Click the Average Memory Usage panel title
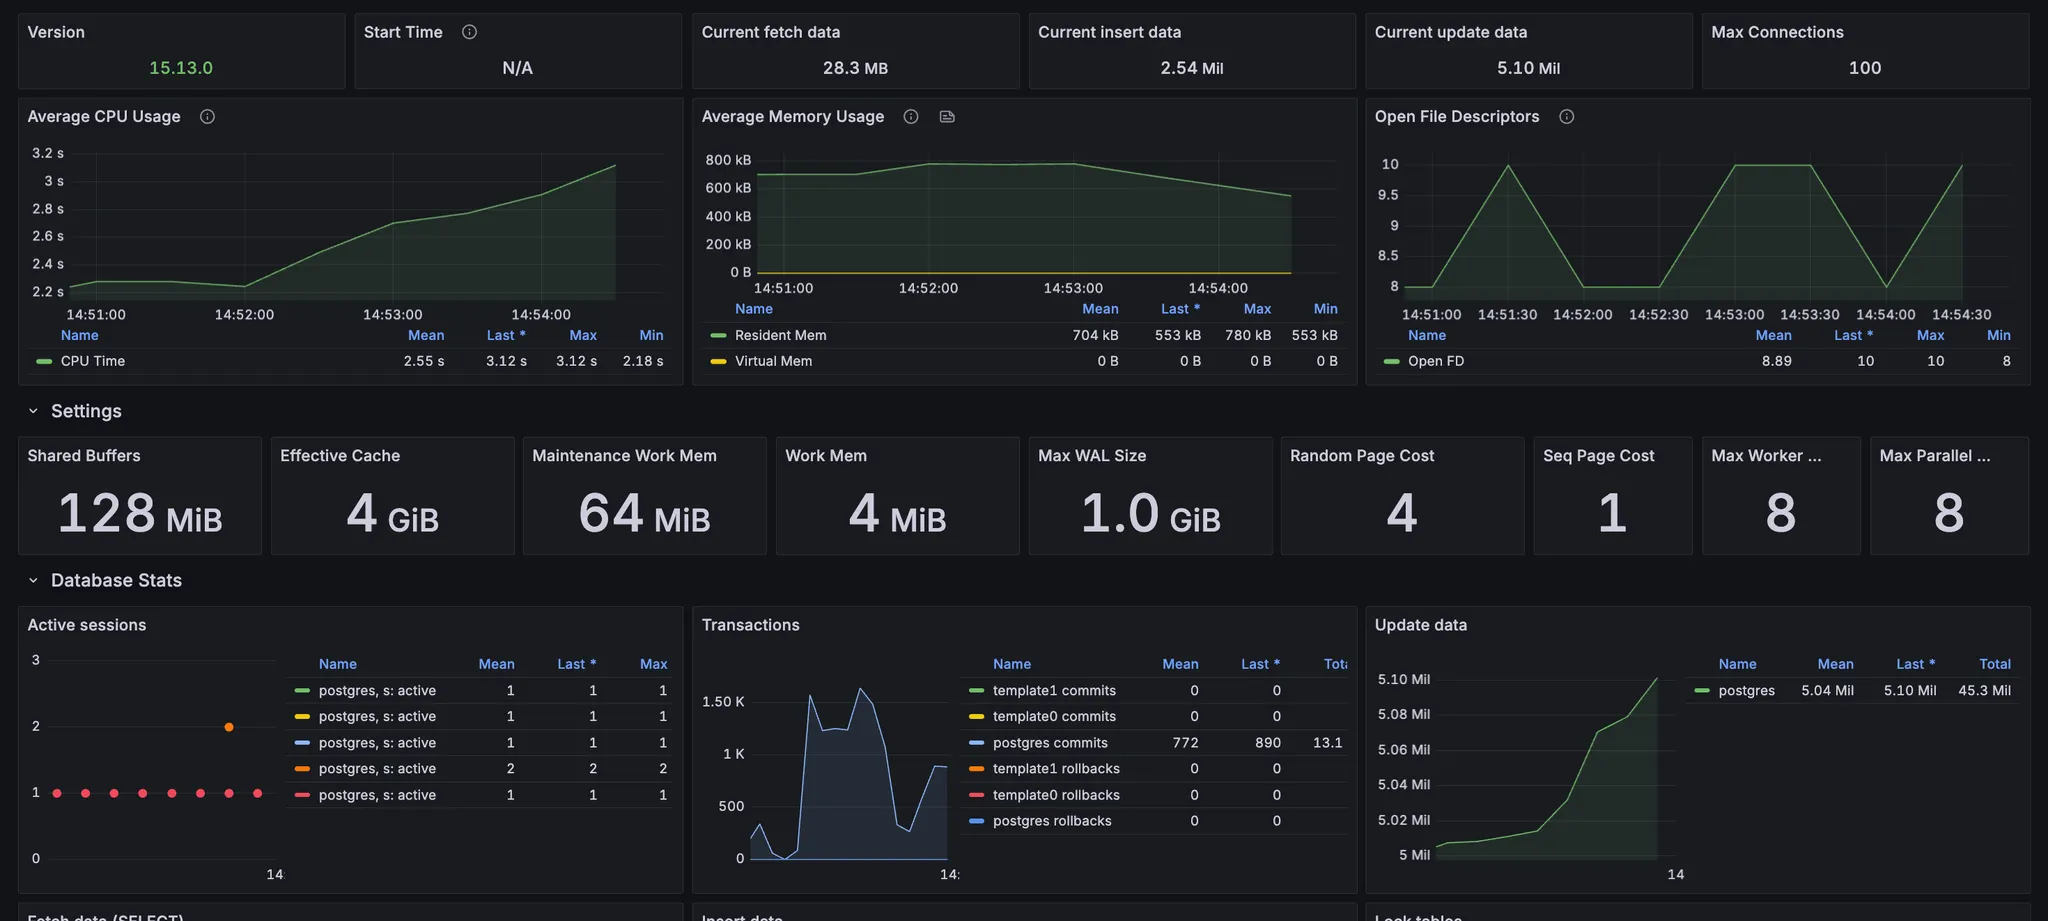The image size is (2048, 921). pyautogui.click(x=793, y=117)
